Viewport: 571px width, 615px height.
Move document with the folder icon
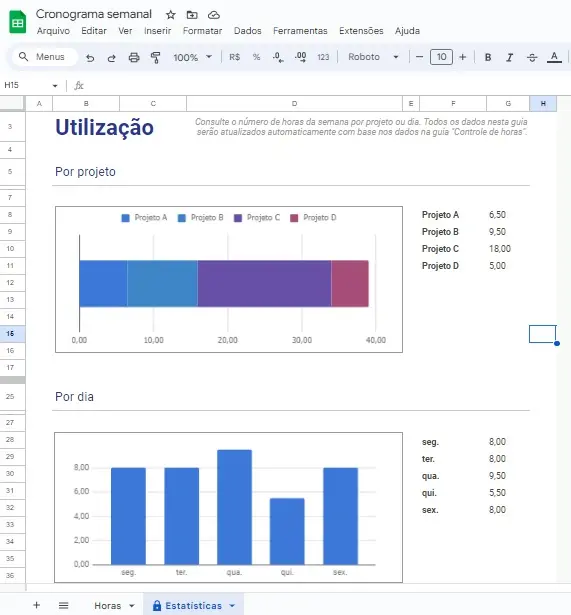coord(192,15)
